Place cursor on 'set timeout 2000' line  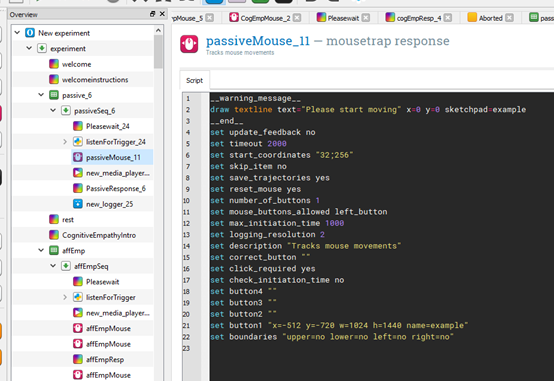(x=248, y=143)
